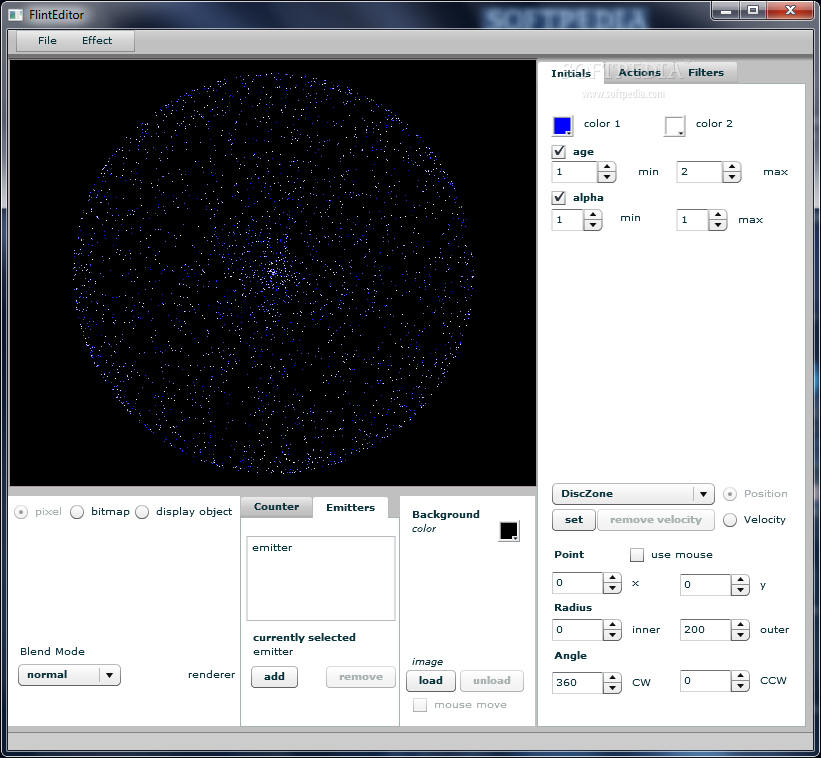Open the color 1 blue swatch picker

tap(563, 126)
